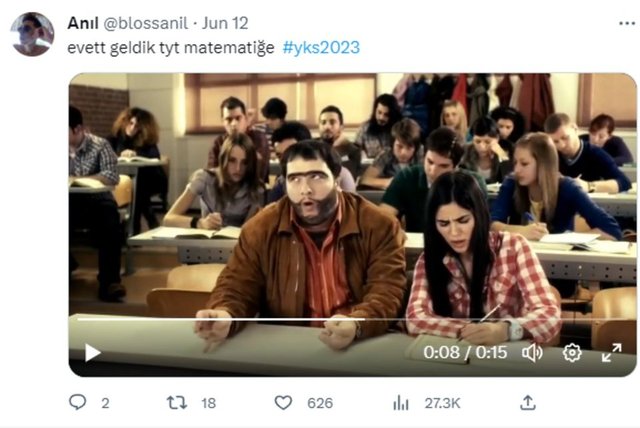Image resolution: width=640 pixels, height=428 pixels.
Task: Play the tweet video
Action: pyautogui.click(x=92, y=353)
